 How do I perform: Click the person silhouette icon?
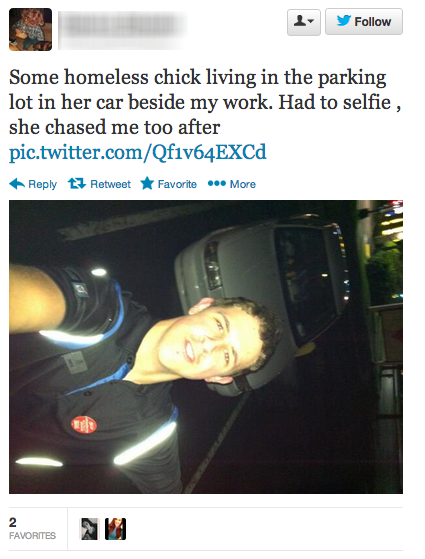[x=300, y=21]
